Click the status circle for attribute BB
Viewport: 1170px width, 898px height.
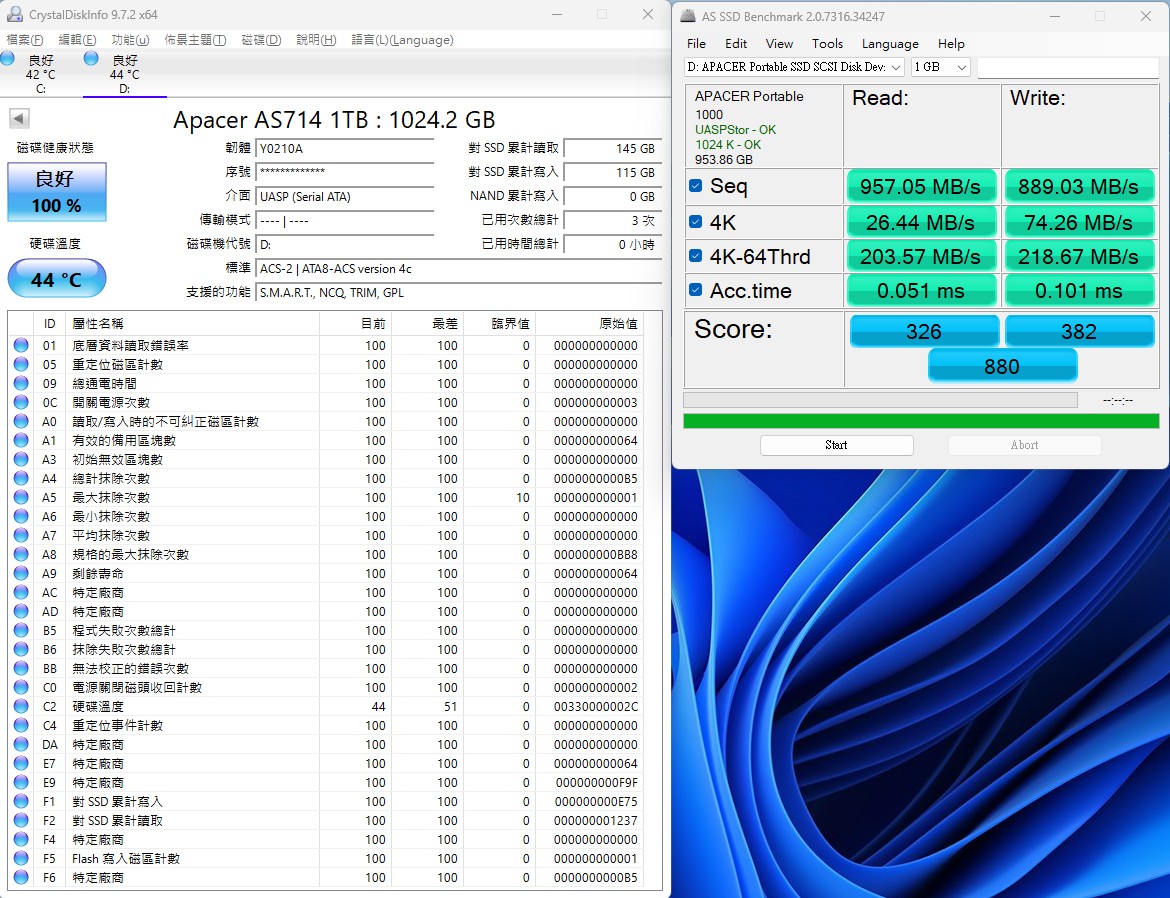coord(21,668)
